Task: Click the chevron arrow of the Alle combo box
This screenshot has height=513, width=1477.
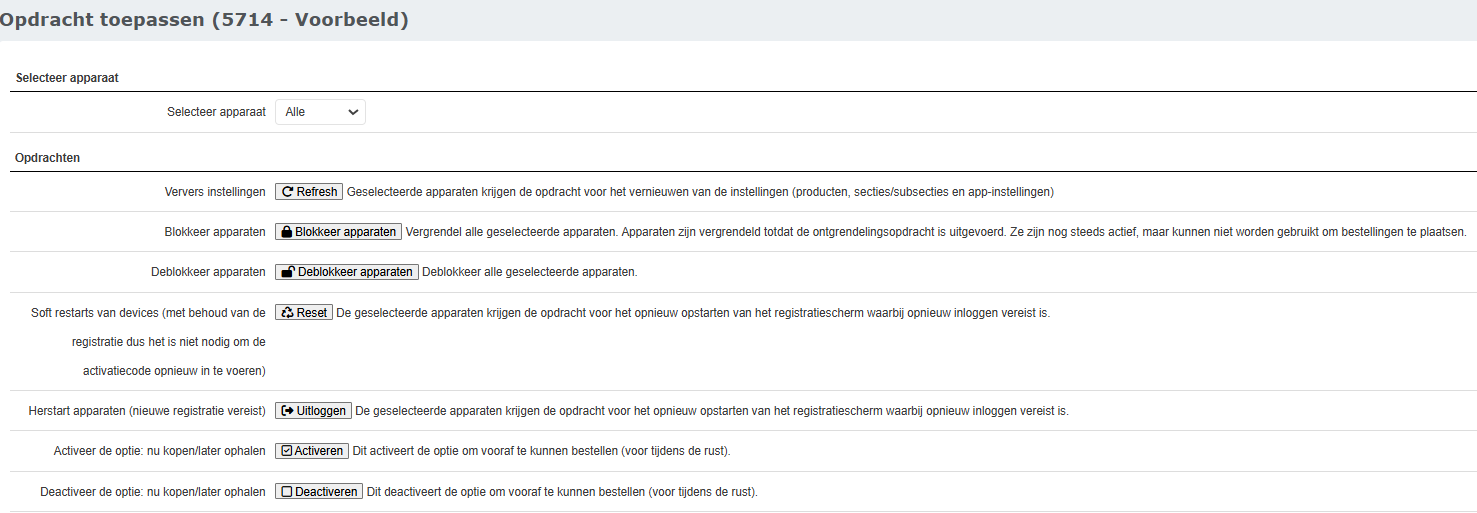Action: pos(352,112)
